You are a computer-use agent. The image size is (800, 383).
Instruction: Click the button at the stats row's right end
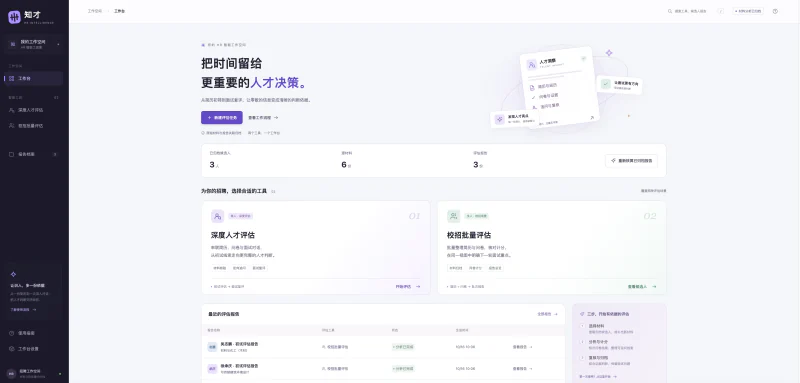point(631,161)
